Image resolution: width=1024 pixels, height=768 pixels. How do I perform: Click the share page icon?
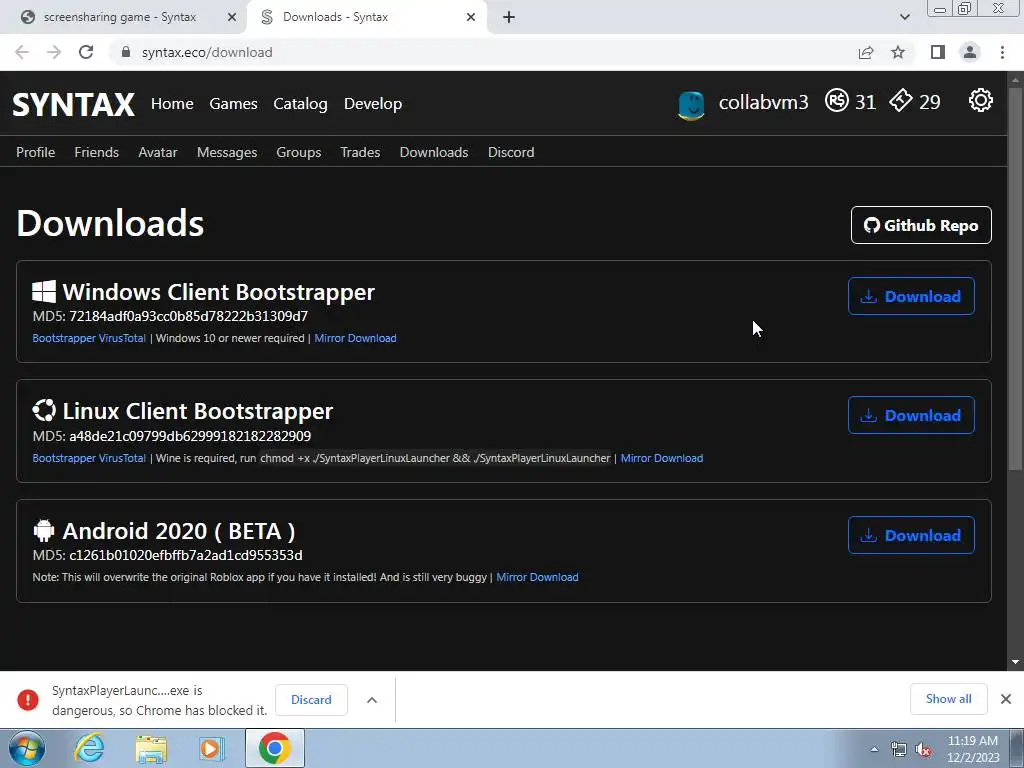(x=866, y=52)
